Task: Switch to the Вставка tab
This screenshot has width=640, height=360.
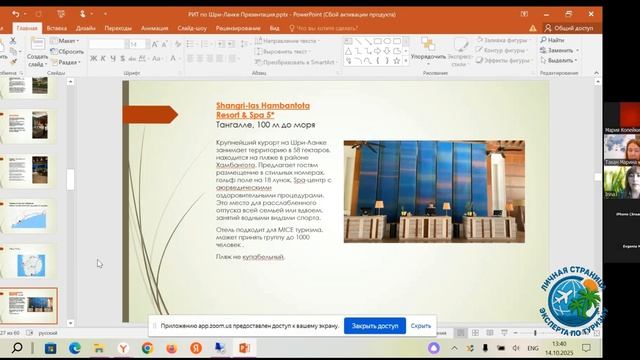Action: click(x=57, y=28)
